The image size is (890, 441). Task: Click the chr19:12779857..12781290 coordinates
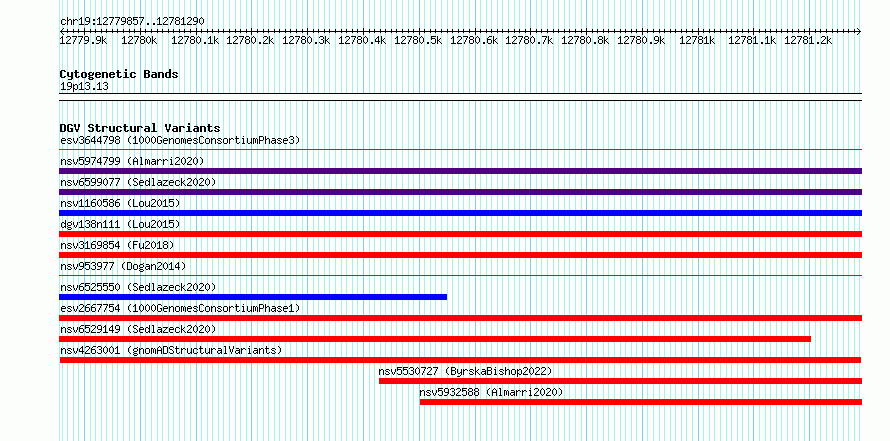(x=132, y=21)
